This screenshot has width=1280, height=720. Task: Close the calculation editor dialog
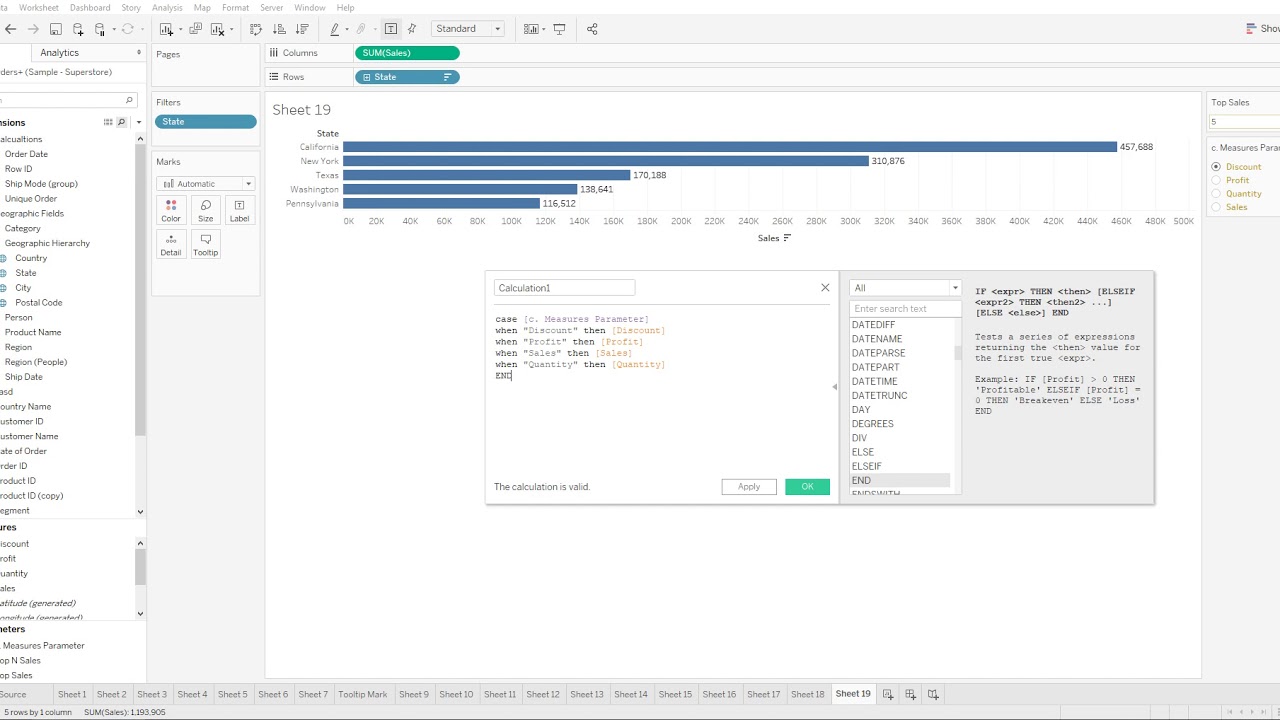[x=825, y=288]
